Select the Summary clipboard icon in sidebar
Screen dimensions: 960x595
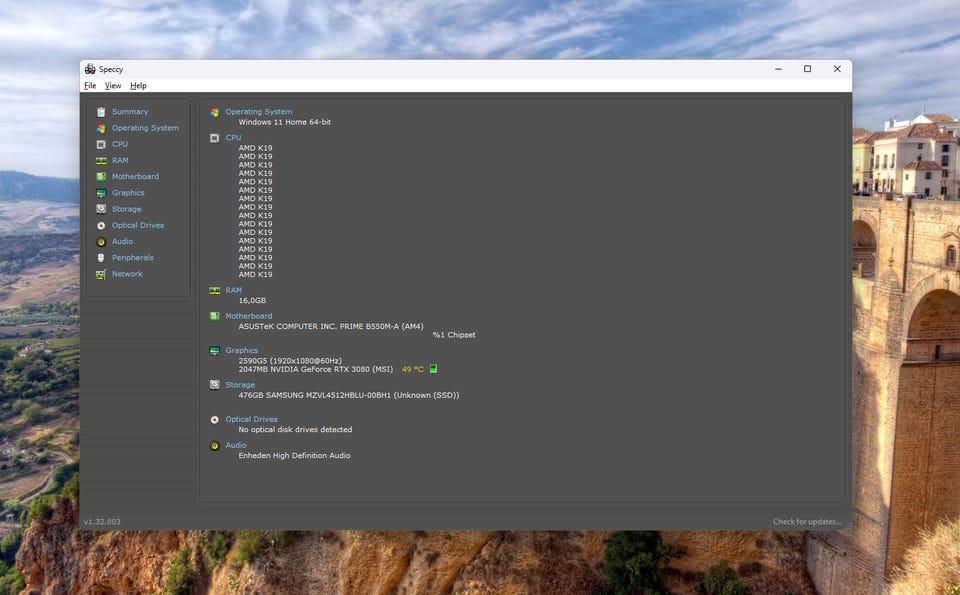coord(101,112)
